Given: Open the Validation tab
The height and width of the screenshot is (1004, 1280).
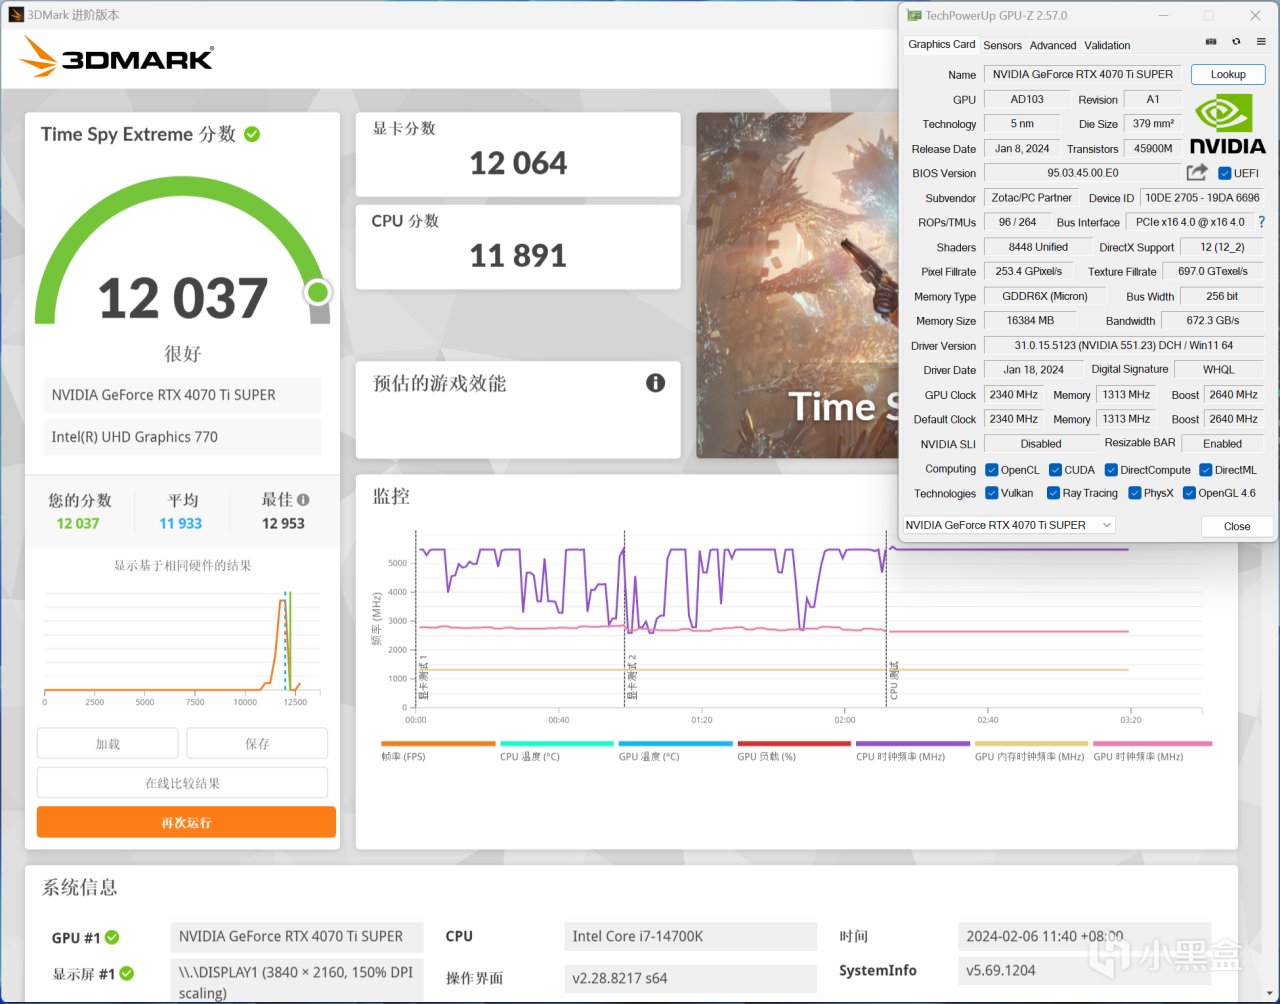Looking at the screenshot, I should (x=1107, y=45).
